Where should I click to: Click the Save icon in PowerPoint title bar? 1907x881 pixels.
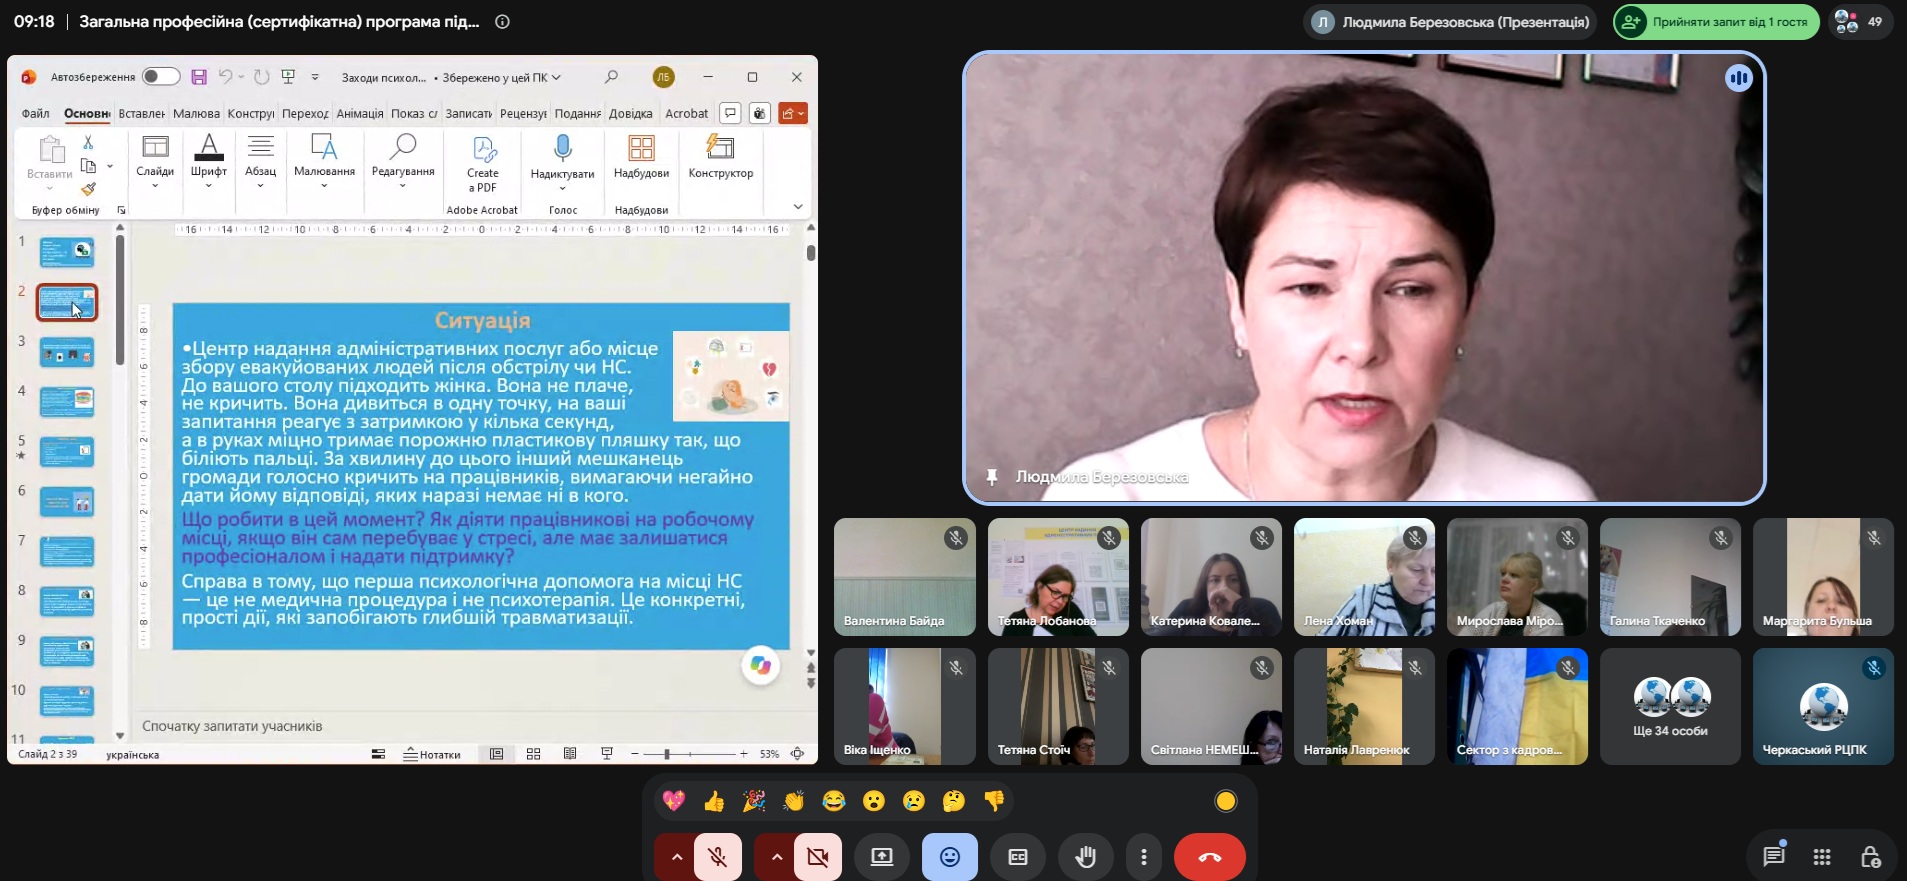click(x=199, y=77)
